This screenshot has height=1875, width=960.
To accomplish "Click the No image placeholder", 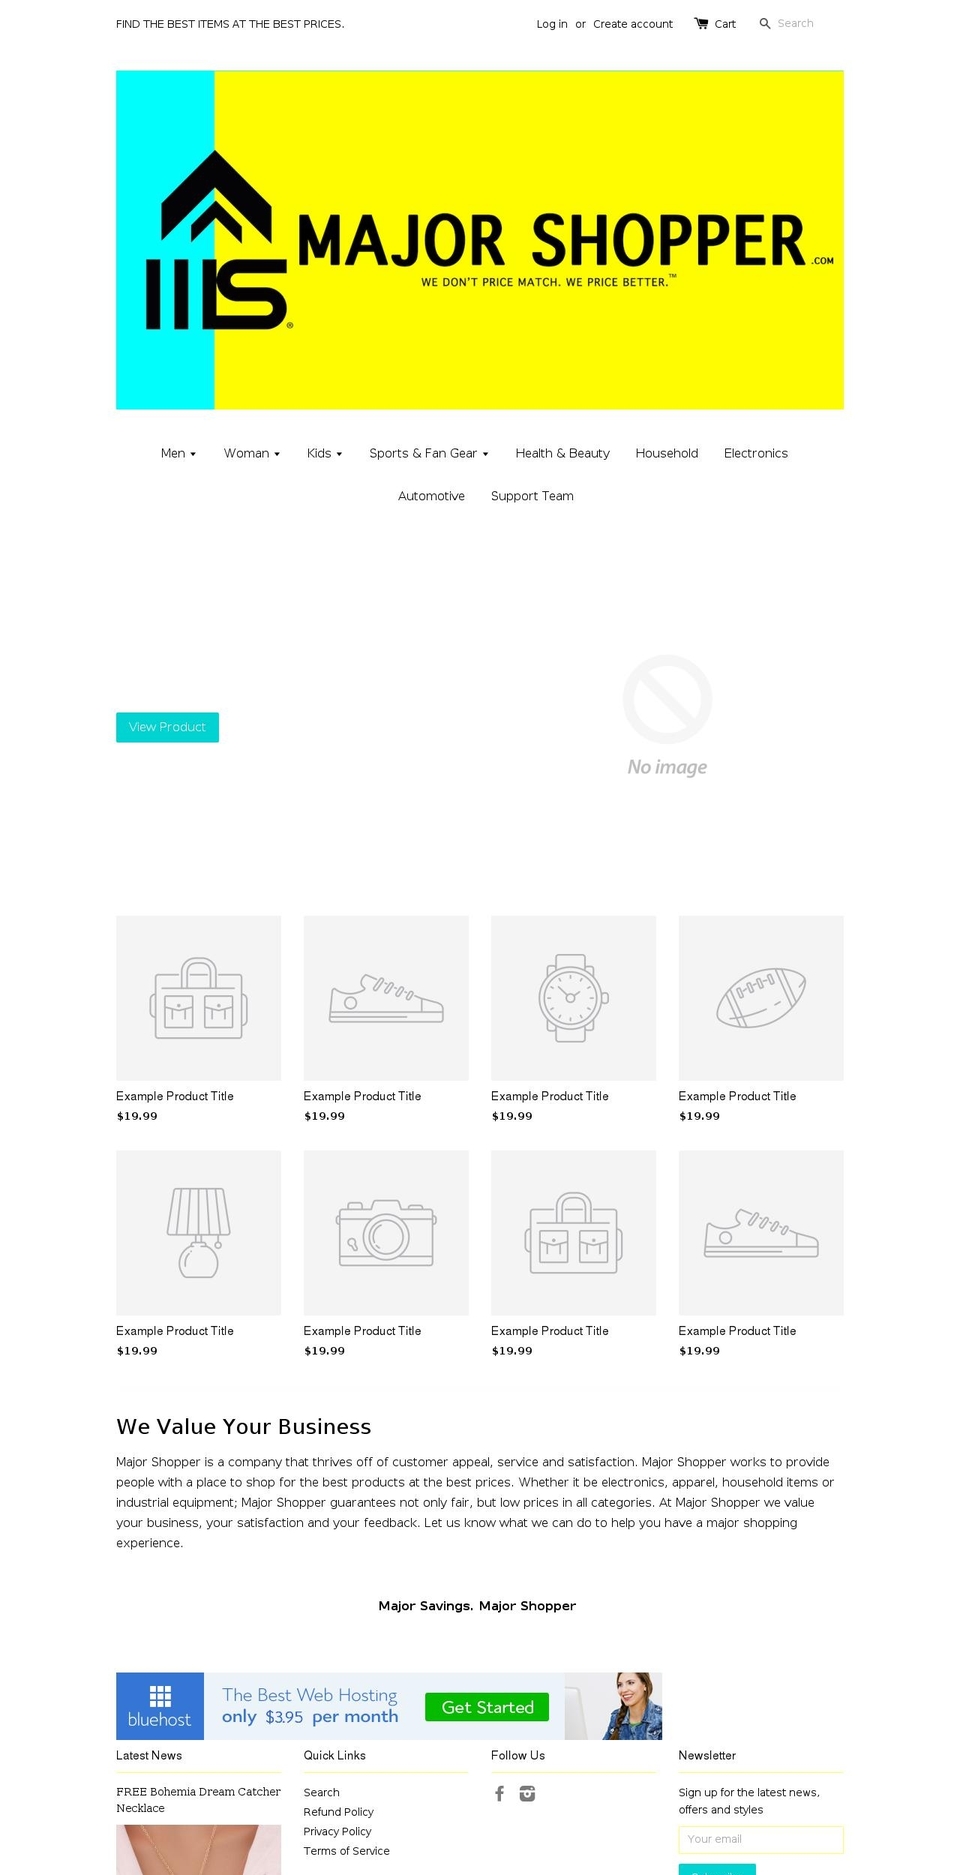I will point(667,715).
